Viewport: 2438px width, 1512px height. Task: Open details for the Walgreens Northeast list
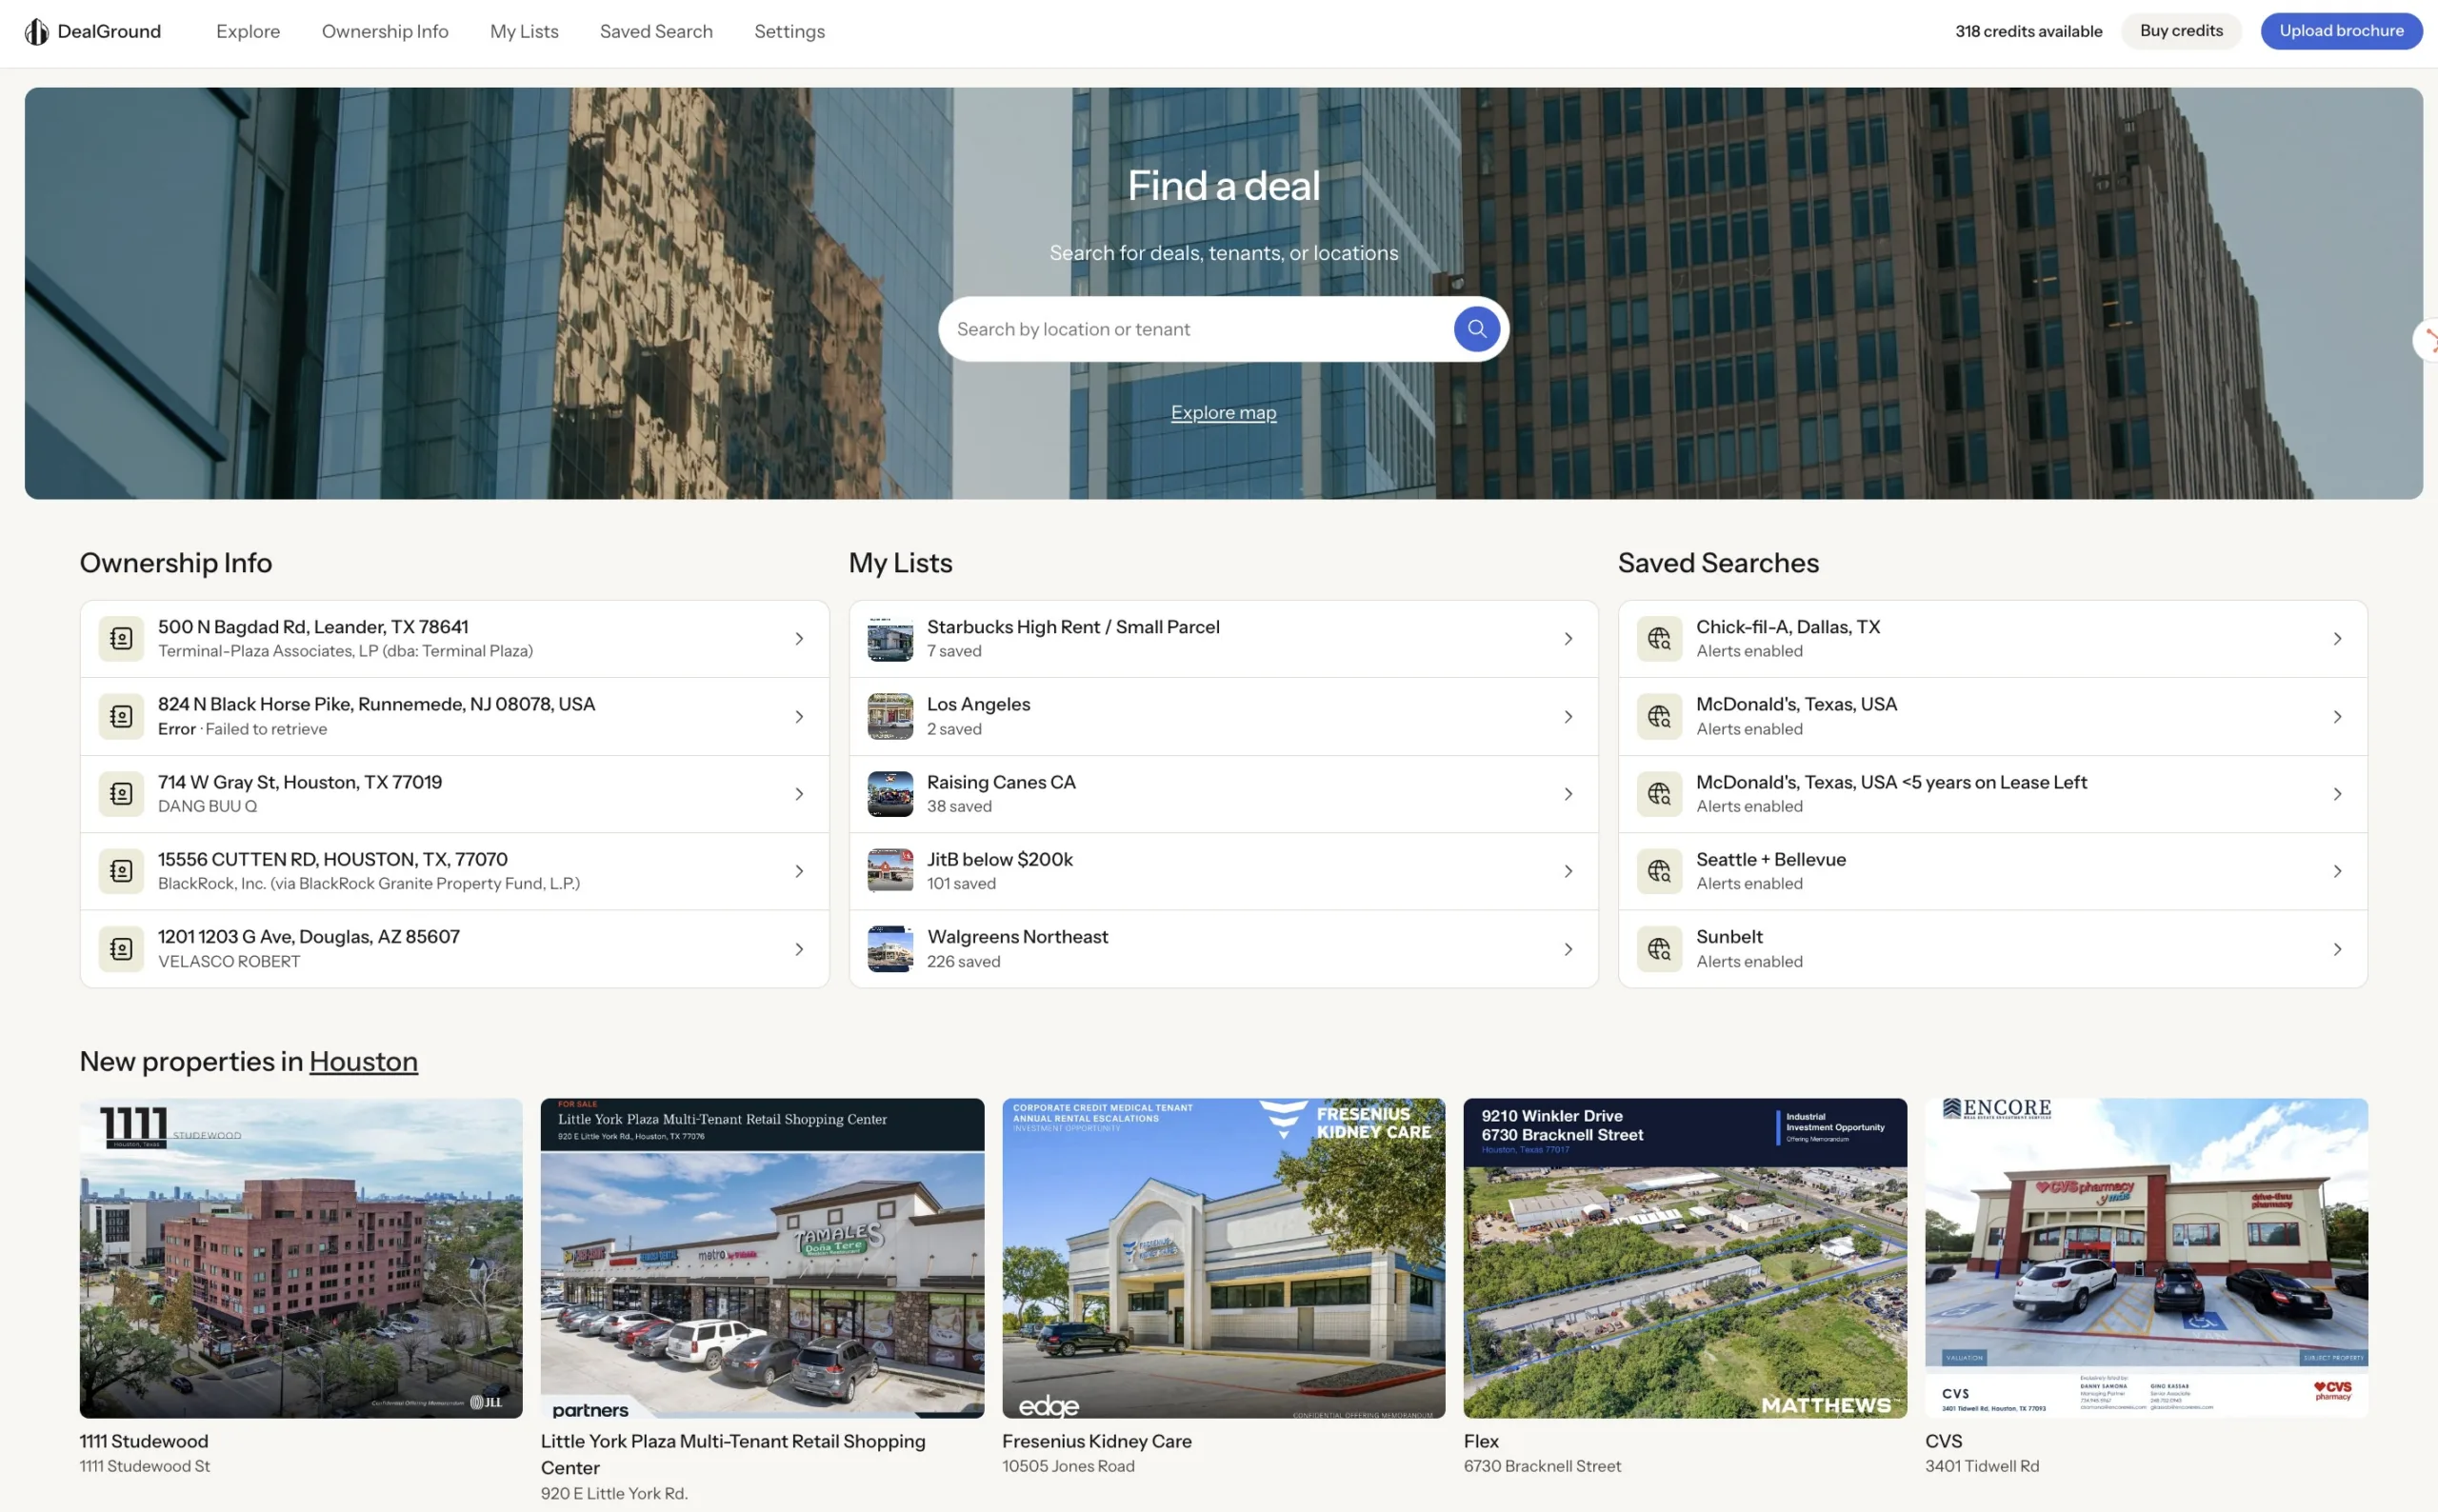1567,948
